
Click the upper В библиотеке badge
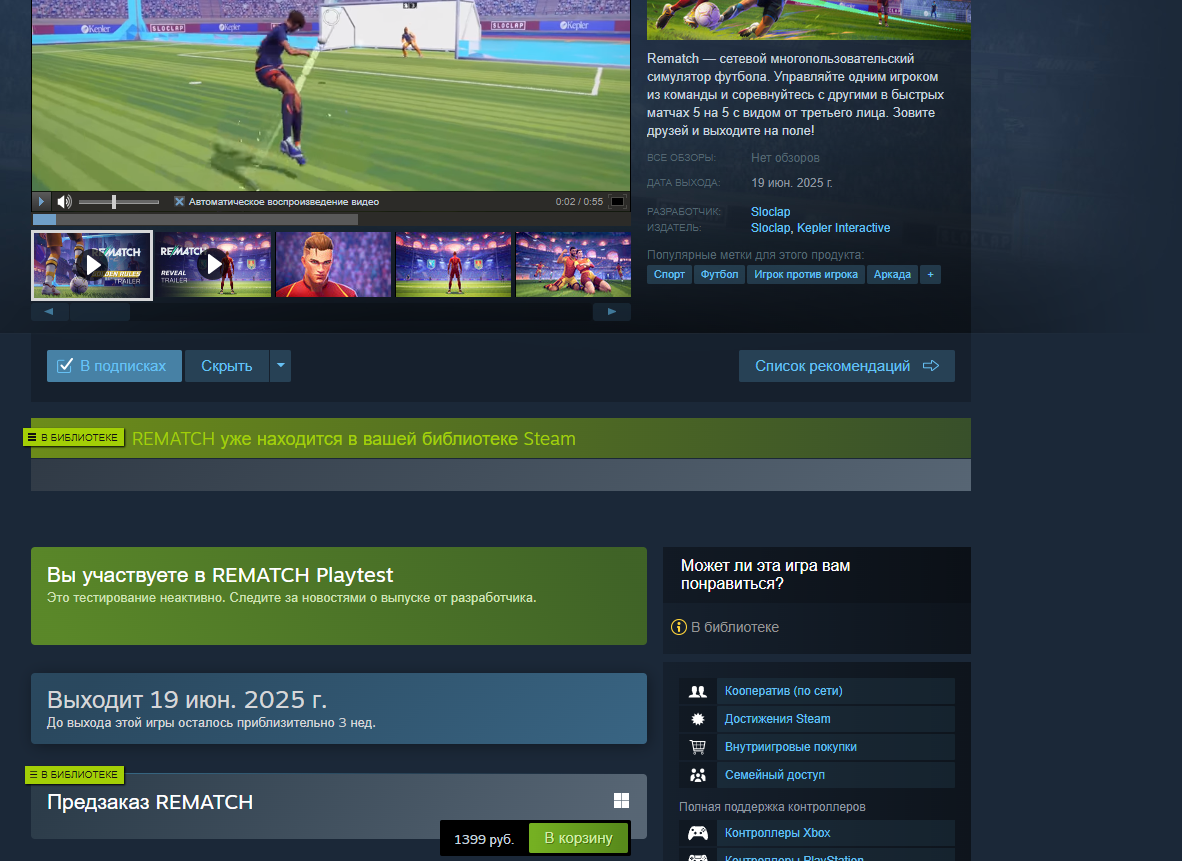[x=73, y=437]
